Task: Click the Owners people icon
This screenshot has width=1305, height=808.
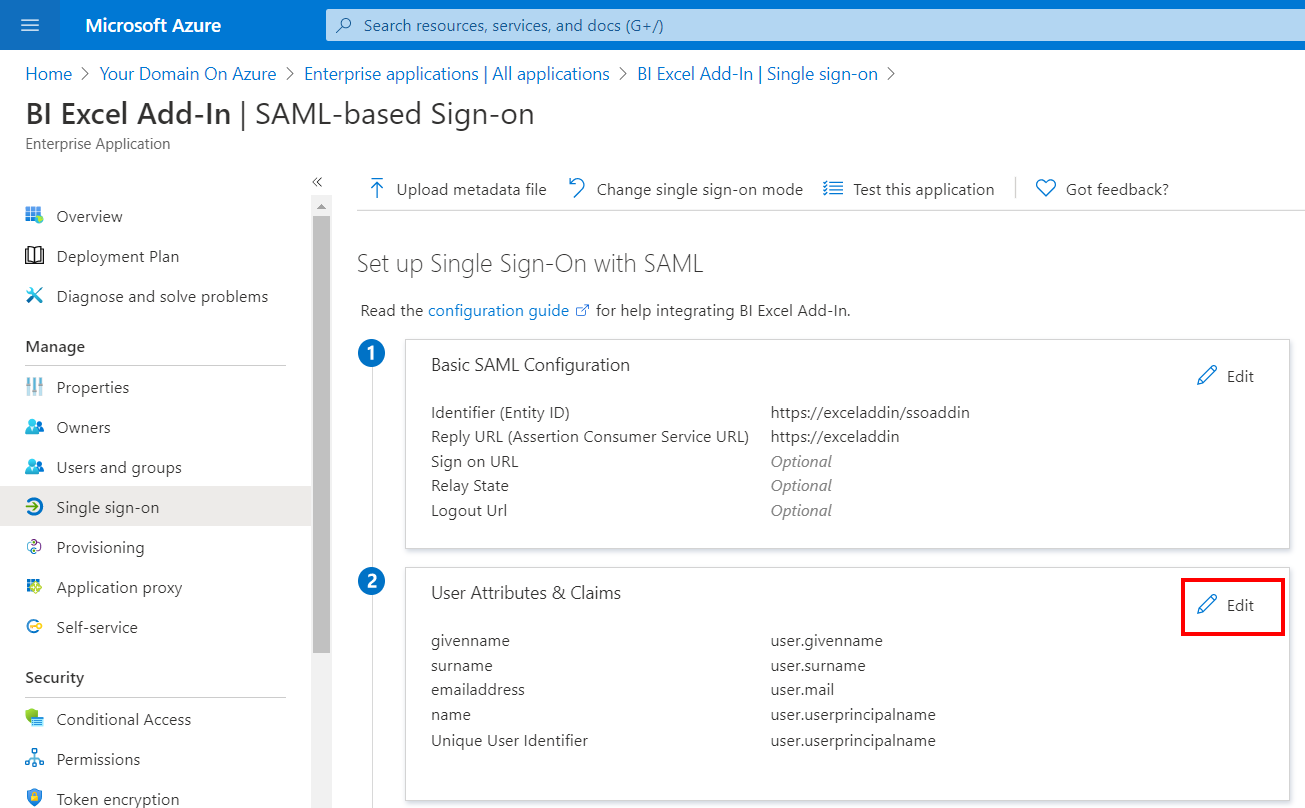Action: (x=35, y=427)
